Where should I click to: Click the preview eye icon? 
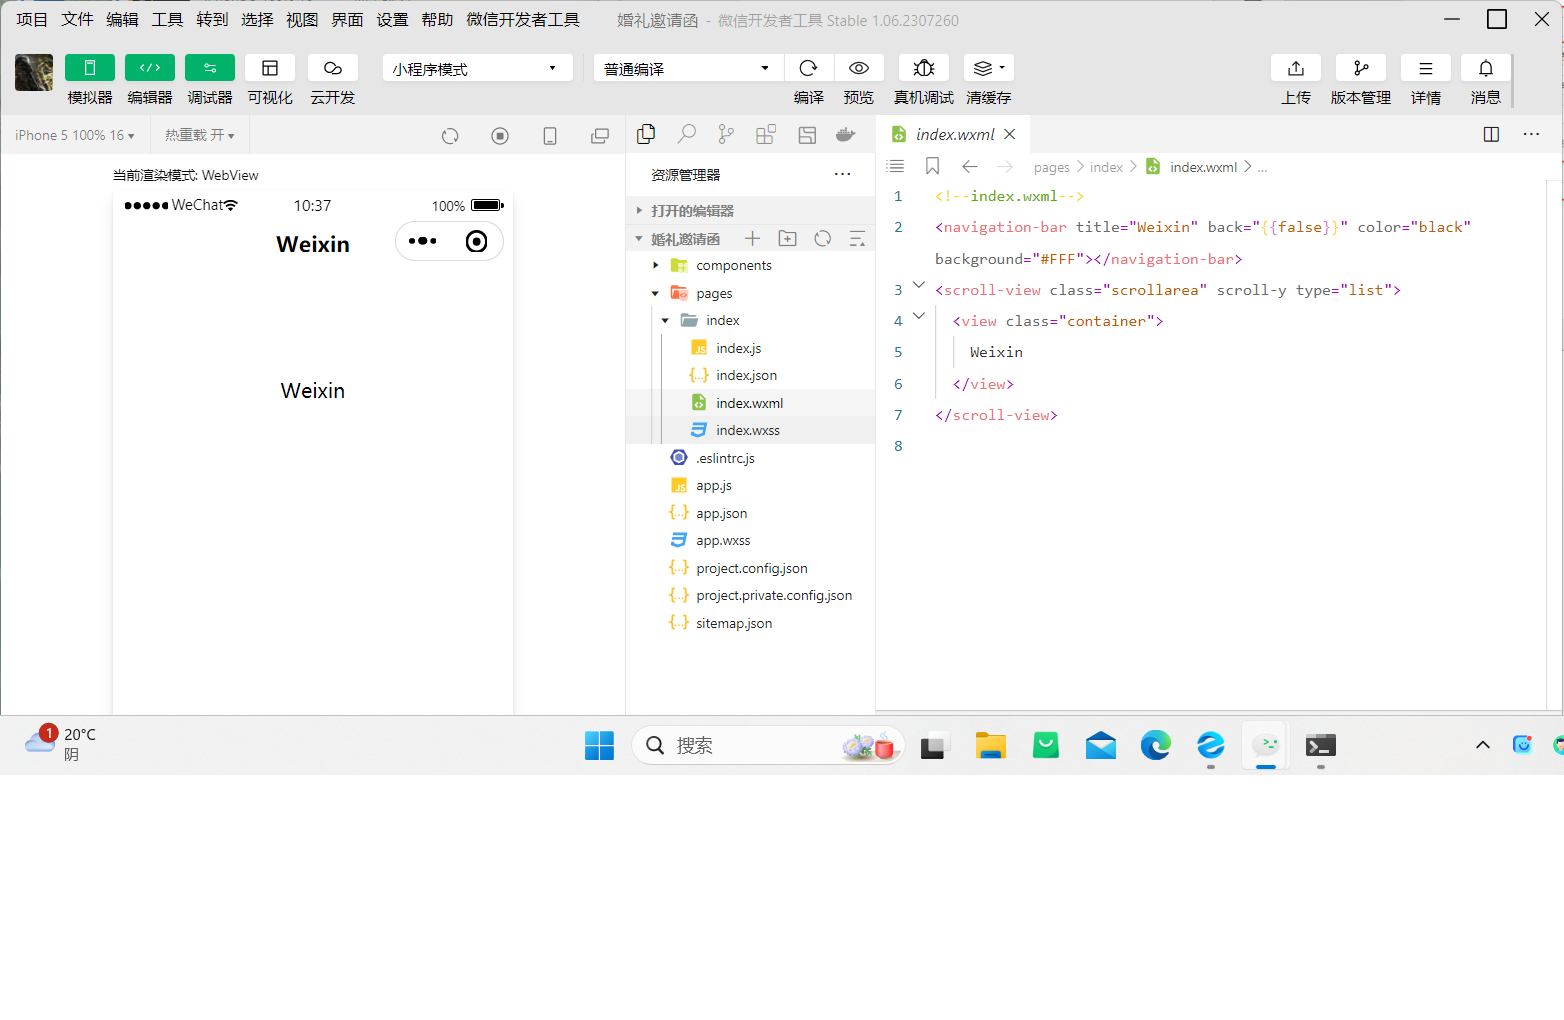[859, 68]
